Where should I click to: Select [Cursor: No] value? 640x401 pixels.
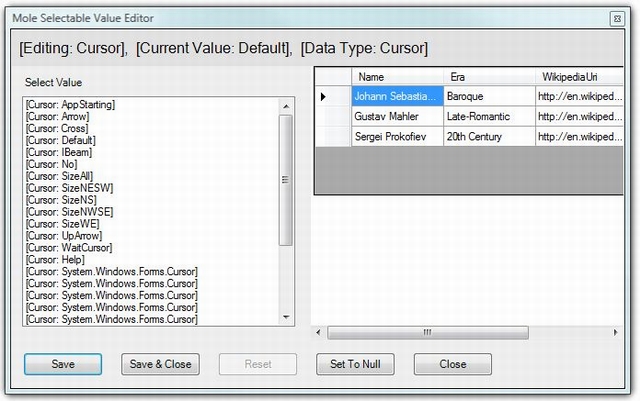click(51, 164)
